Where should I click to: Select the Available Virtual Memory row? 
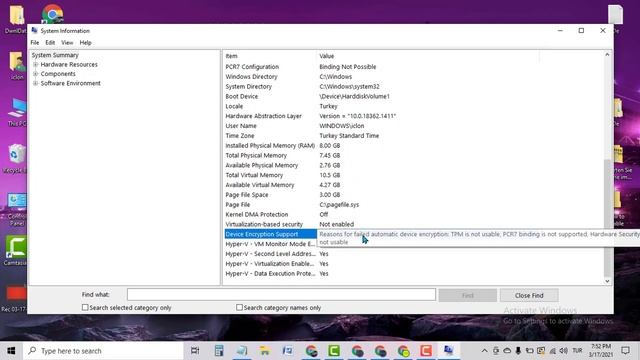413,185
